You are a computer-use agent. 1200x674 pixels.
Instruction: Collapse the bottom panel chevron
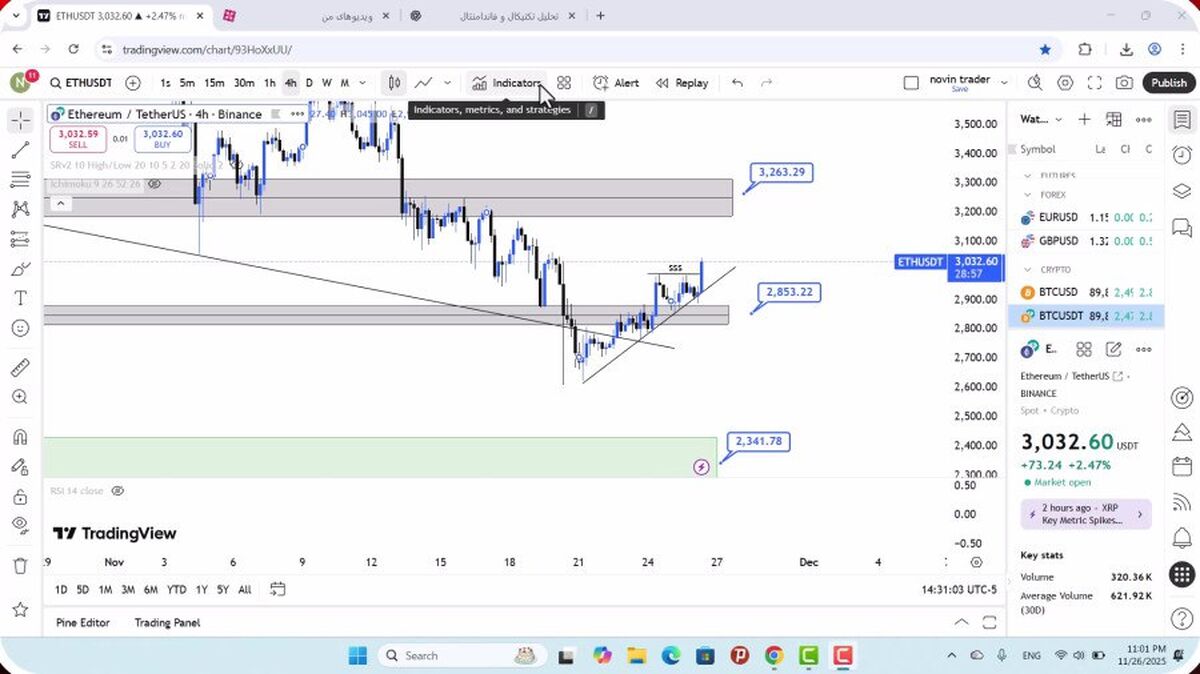click(x=961, y=622)
